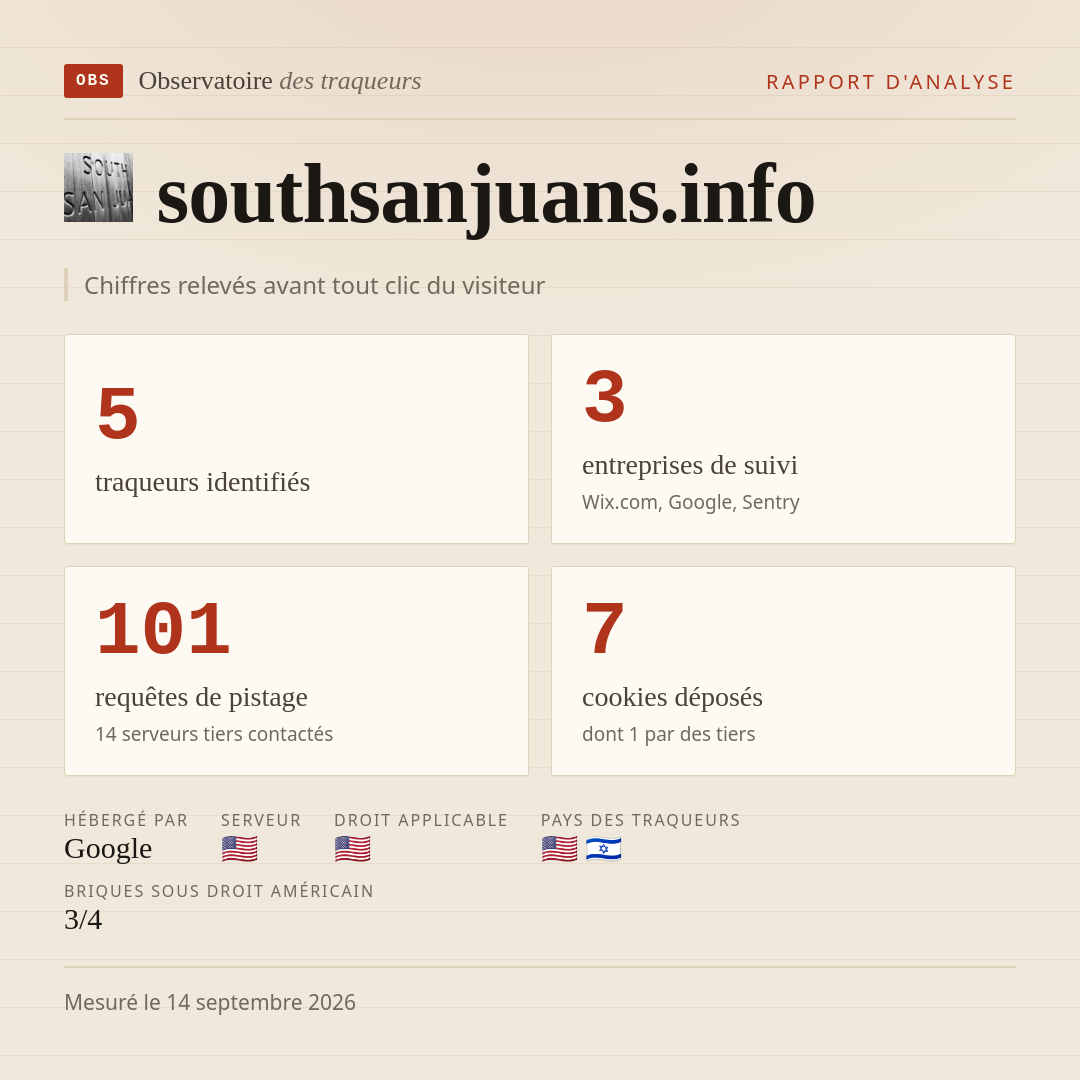The image size is (1080, 1080).
Task: Select the 14 serveurs tiers contactés text
Action: click(x=214, y=734)
